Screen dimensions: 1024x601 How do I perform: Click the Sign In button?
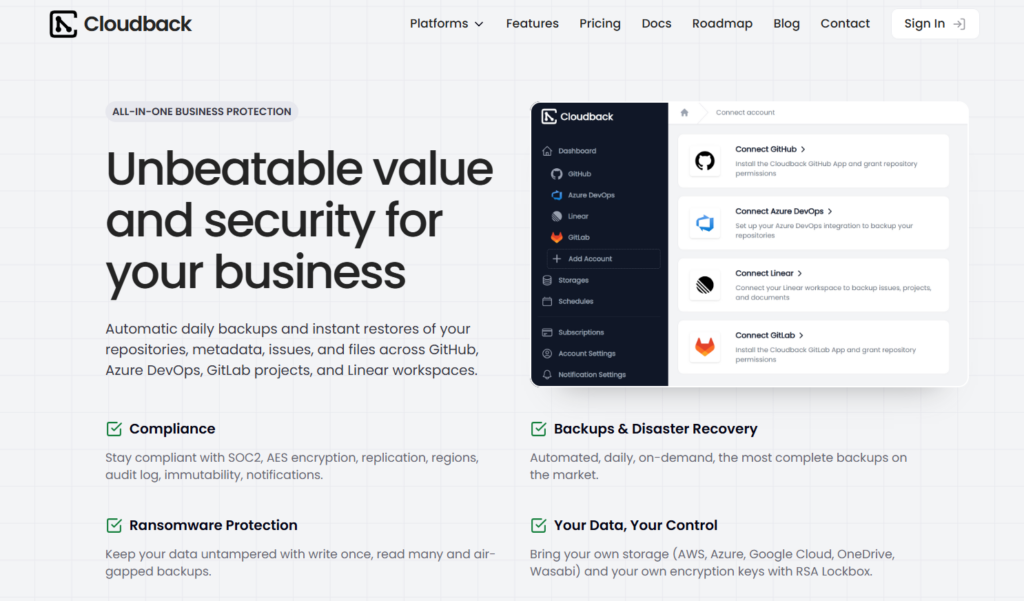pyautogui.click(x=935, y=24)
